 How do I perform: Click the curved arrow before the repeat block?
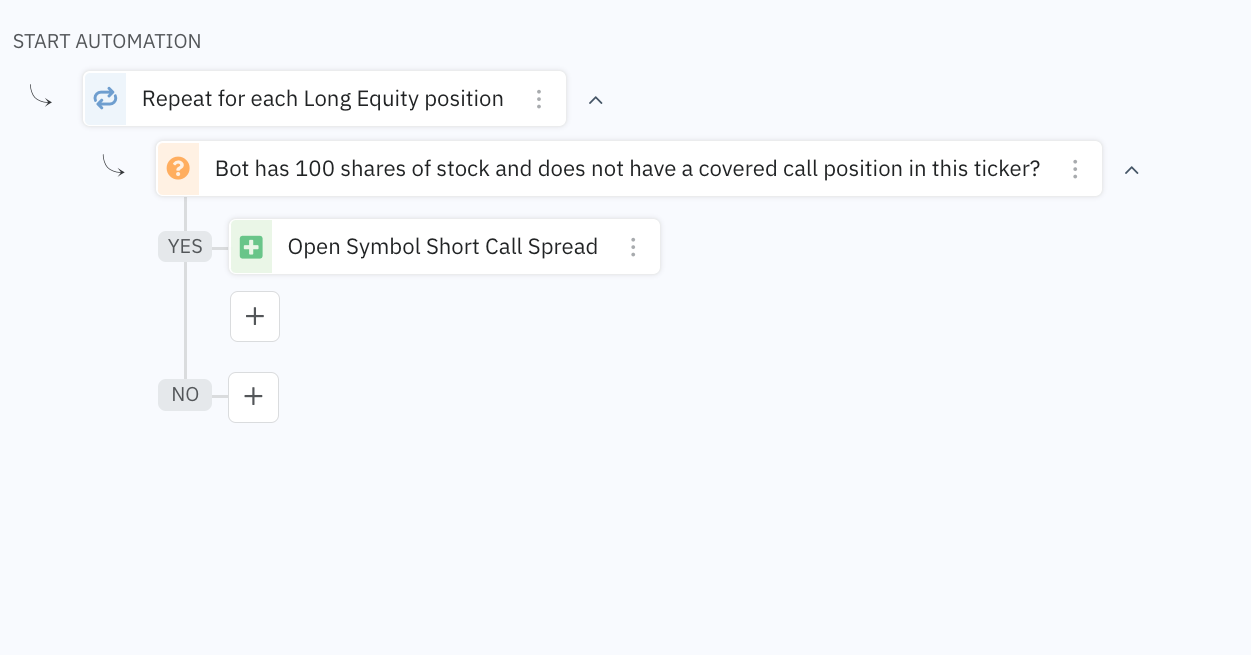(42, 95)
